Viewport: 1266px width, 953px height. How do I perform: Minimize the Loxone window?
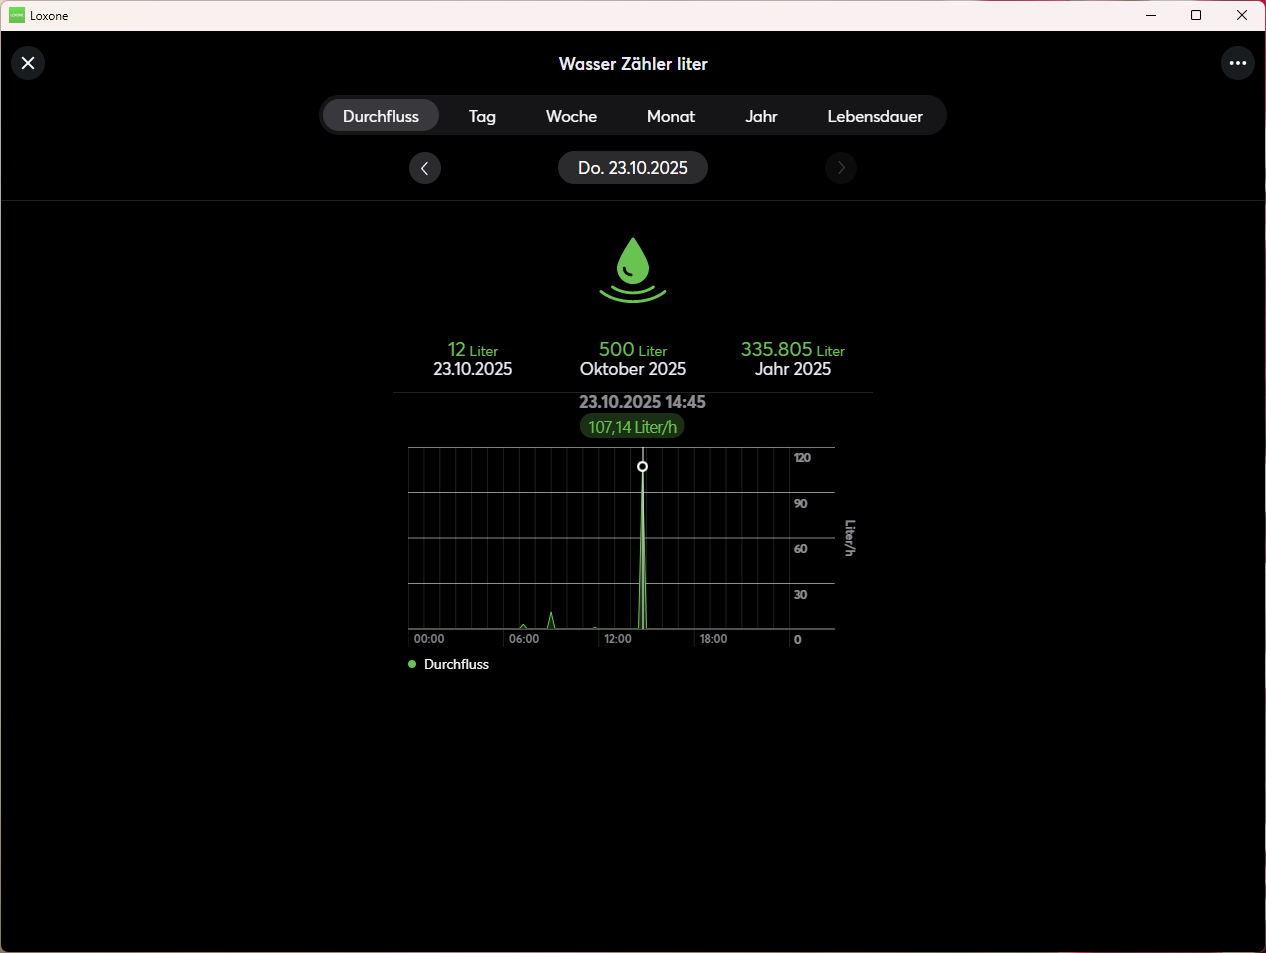tap(1151, 15)
